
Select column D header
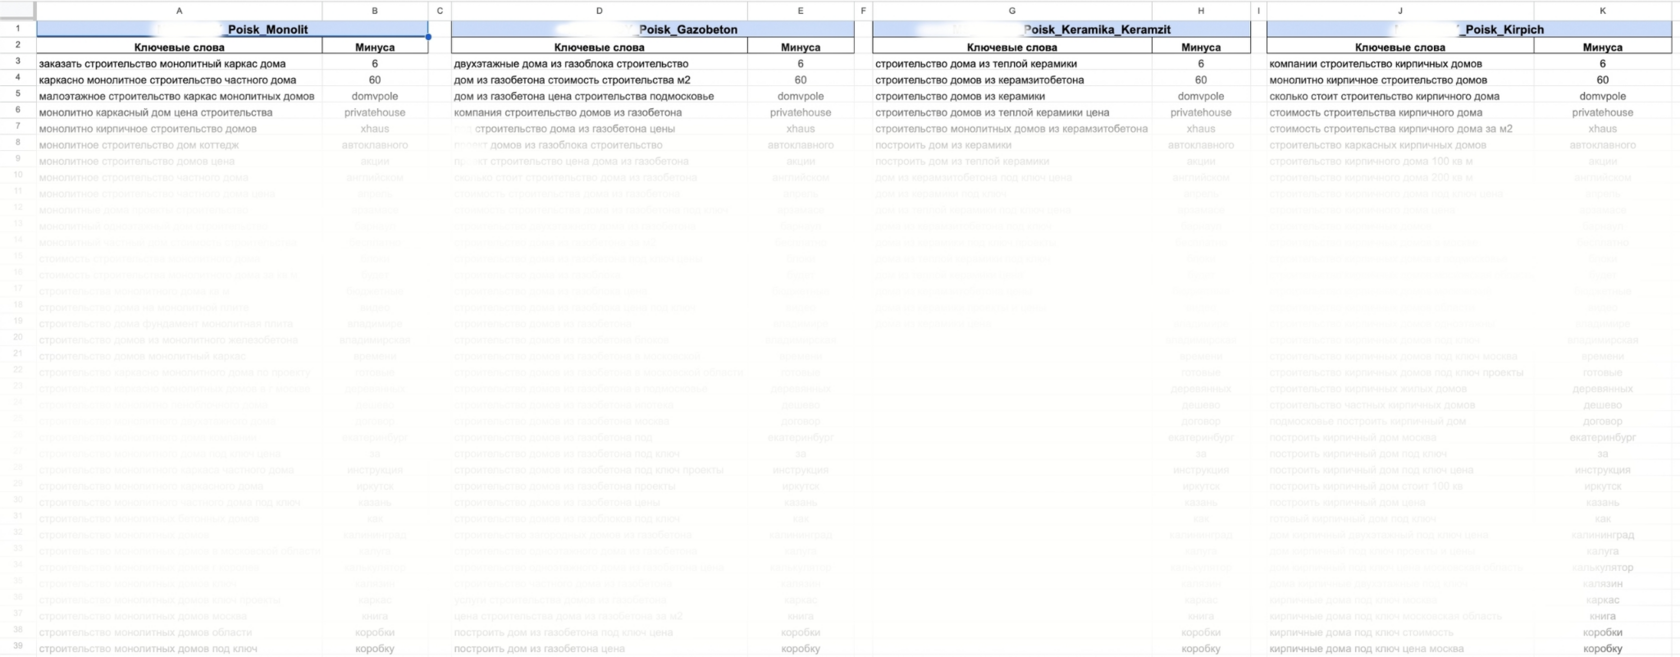pyautogui.click(x=599, y=10)
